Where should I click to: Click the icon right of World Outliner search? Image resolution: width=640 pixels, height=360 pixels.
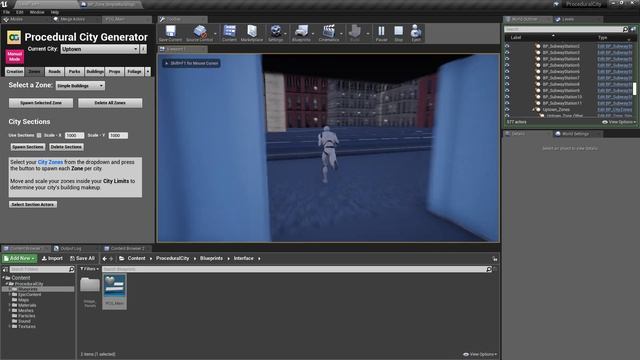(633, 29)
